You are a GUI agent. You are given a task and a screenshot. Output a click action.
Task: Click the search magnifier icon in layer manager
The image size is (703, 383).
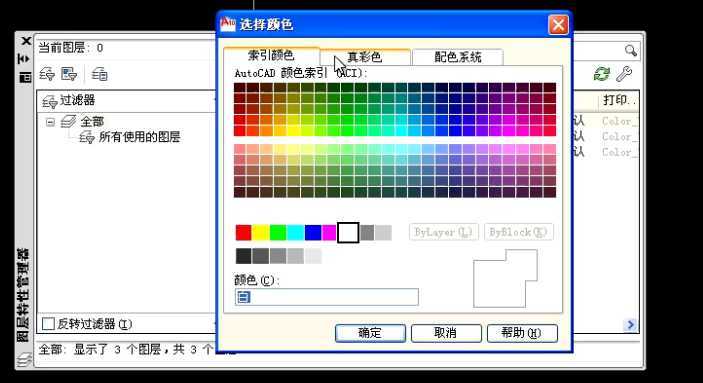(631, 50)
